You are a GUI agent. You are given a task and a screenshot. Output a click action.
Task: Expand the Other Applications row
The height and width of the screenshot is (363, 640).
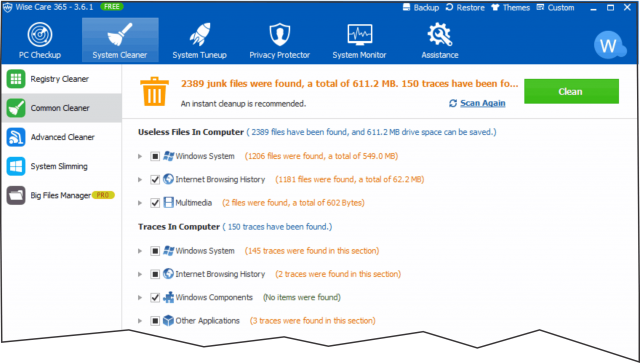[140, 321]
